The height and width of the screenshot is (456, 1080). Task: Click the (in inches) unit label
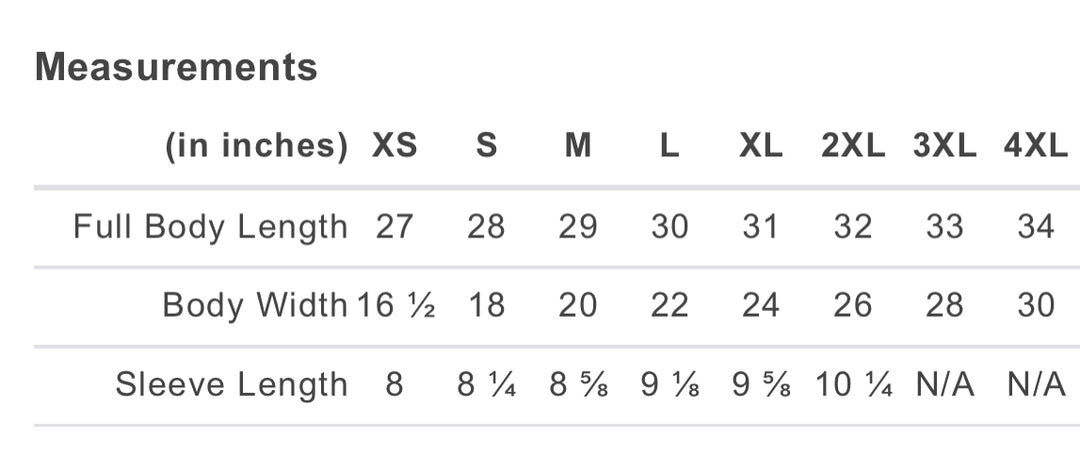[x=256, y=146]
